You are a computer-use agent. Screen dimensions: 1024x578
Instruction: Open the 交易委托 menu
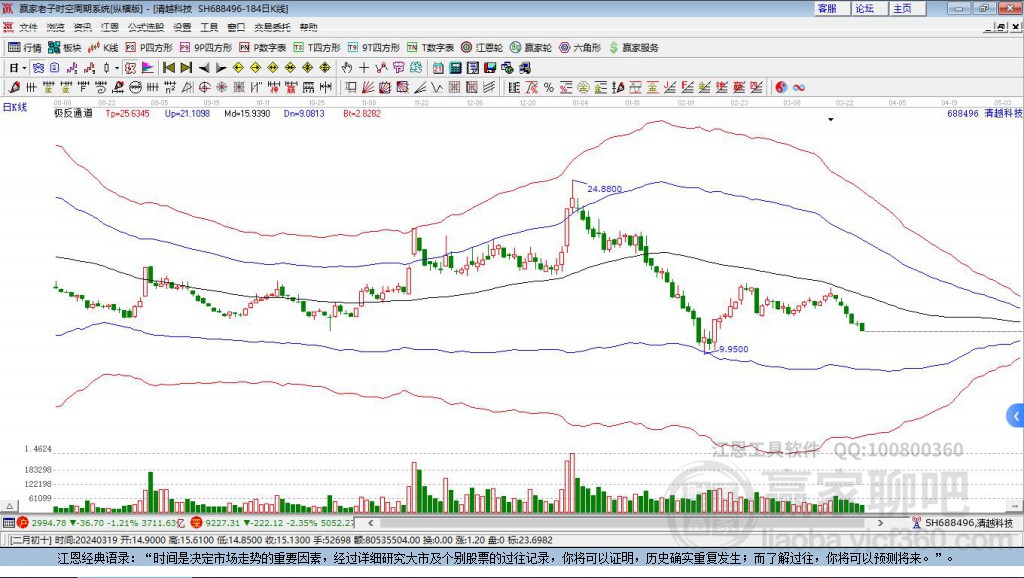tap(272, 27)
